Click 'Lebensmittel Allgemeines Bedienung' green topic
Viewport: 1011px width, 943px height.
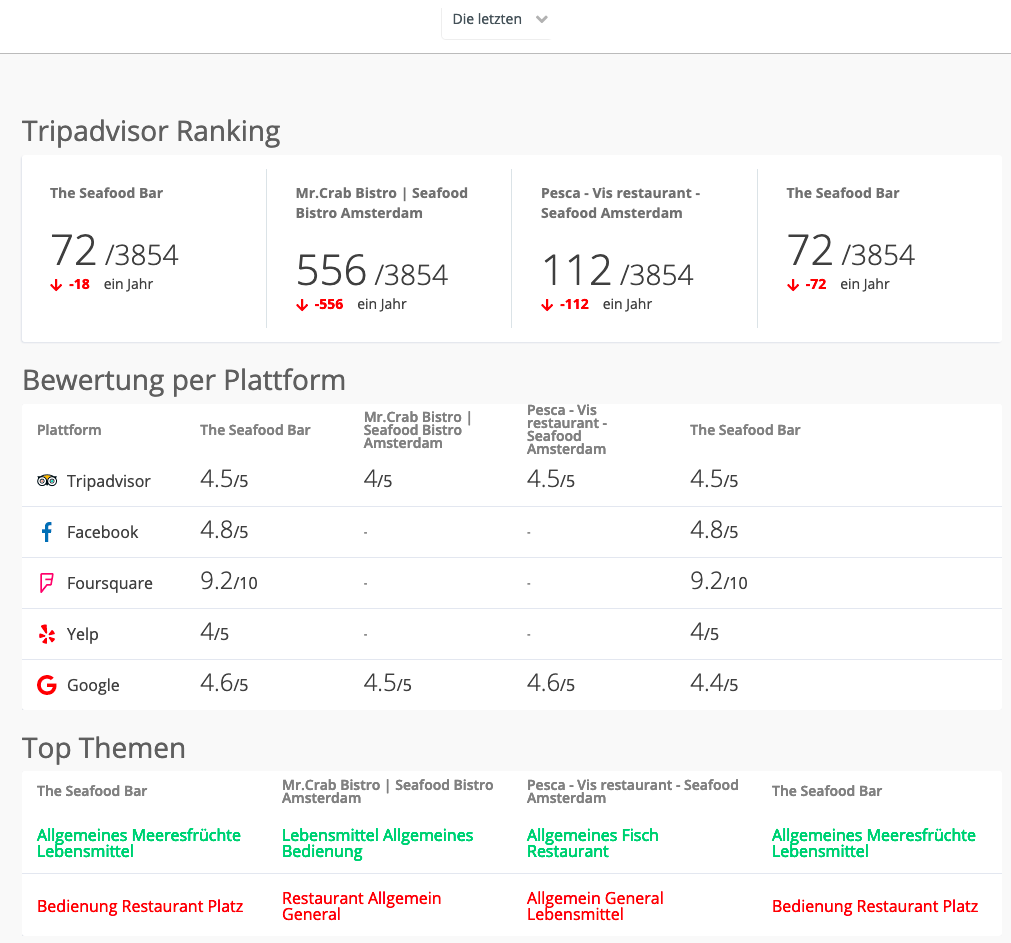coord(377,843)
